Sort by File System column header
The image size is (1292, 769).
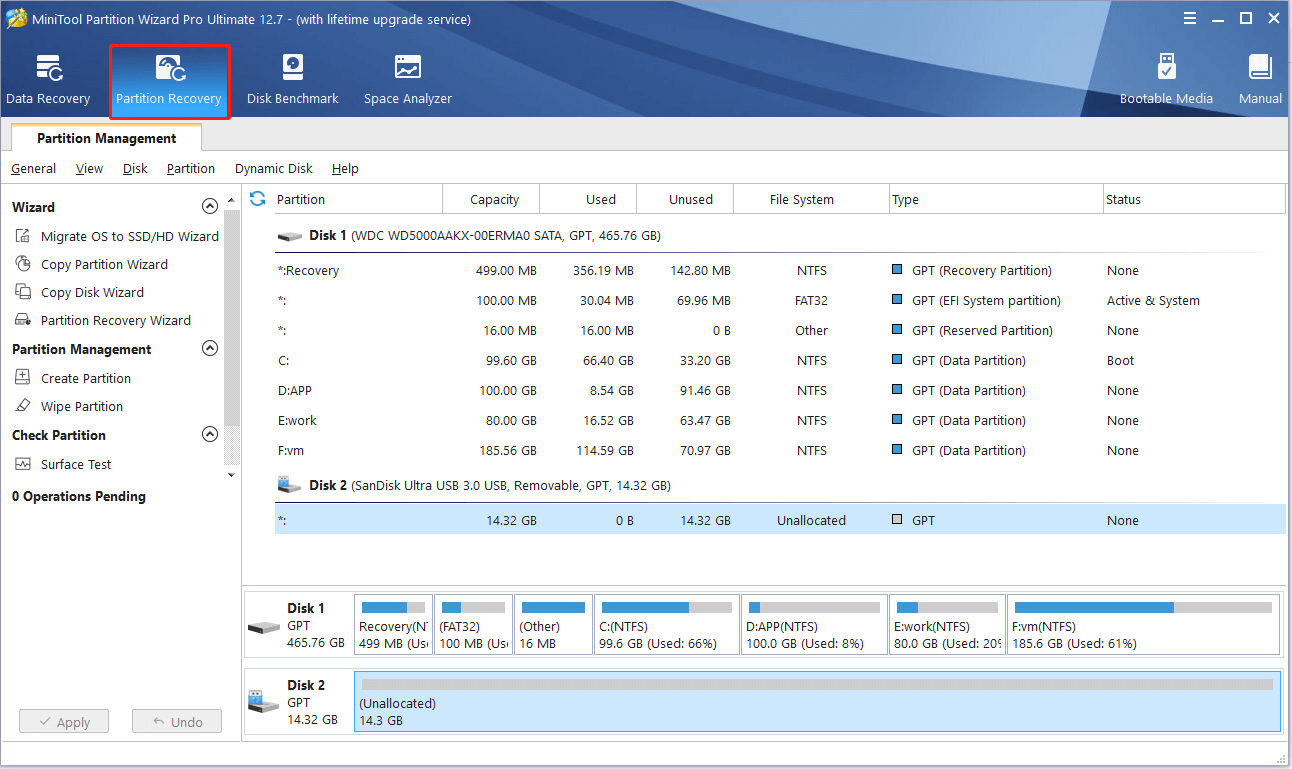pyautogui.click(x=811, y=199)
